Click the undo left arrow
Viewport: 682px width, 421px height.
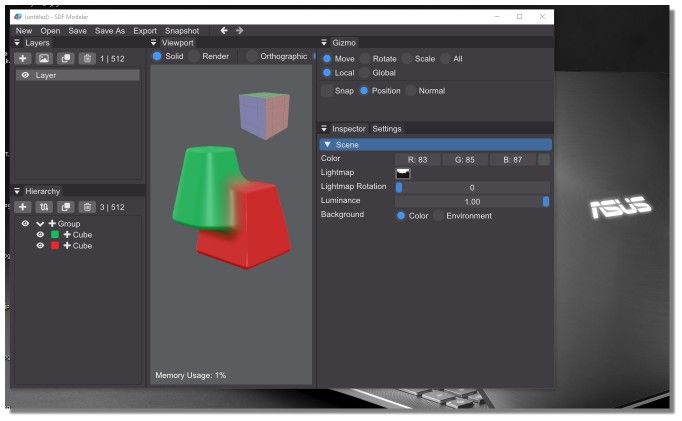[224, 31]
